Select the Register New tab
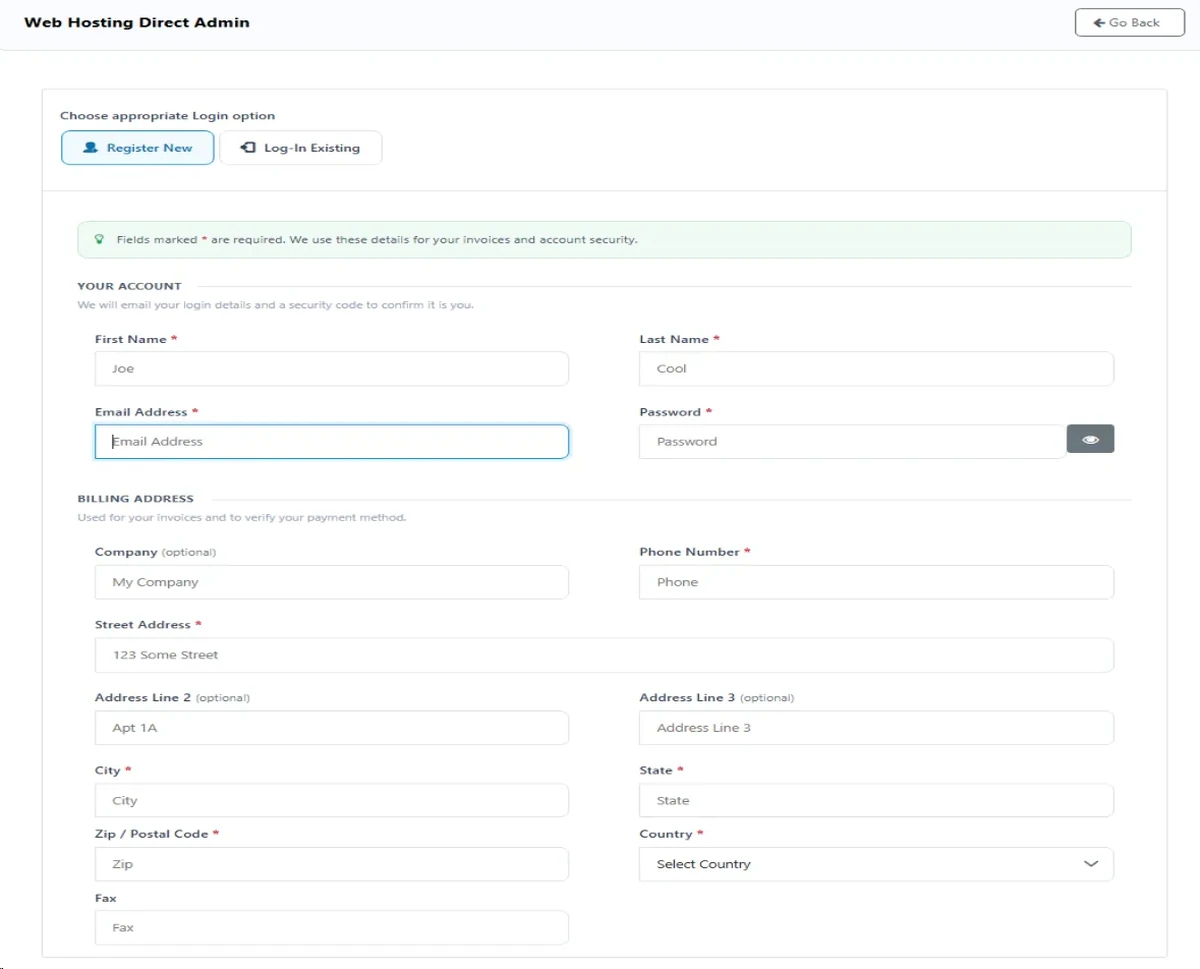 coord(138,147)
